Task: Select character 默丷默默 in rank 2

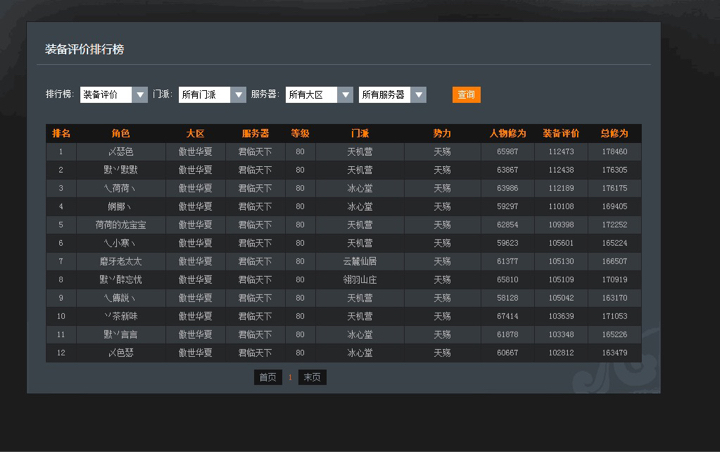Action: pos(121,170)
